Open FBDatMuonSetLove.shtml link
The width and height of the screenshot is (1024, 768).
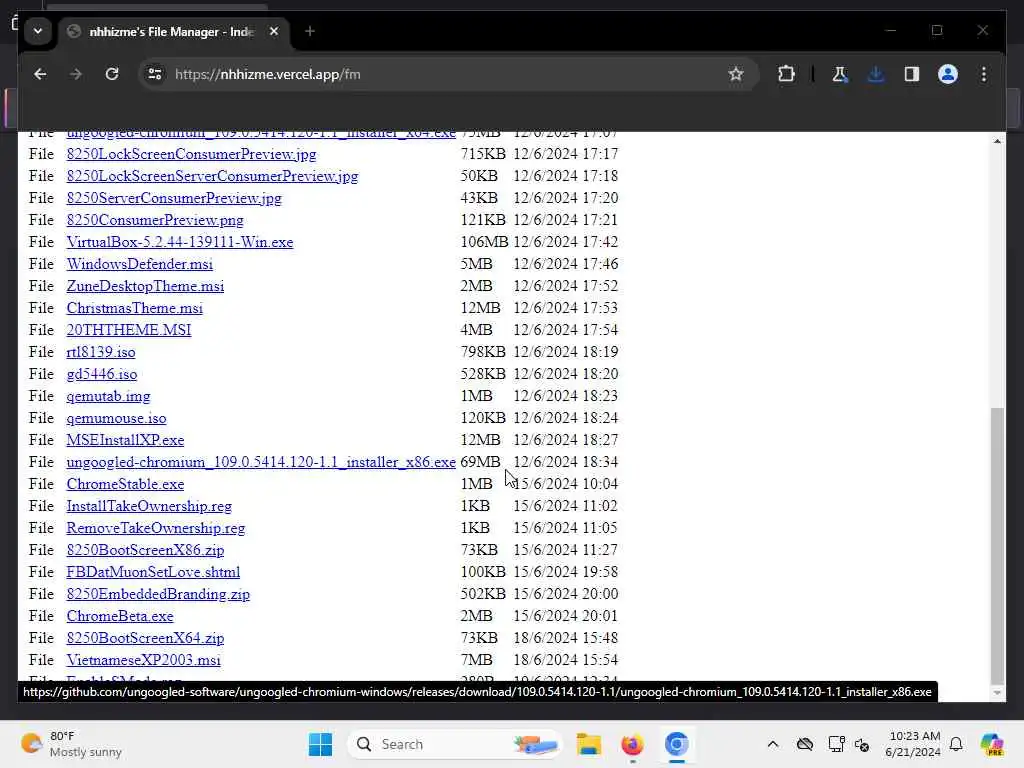[x=153, y=572]
